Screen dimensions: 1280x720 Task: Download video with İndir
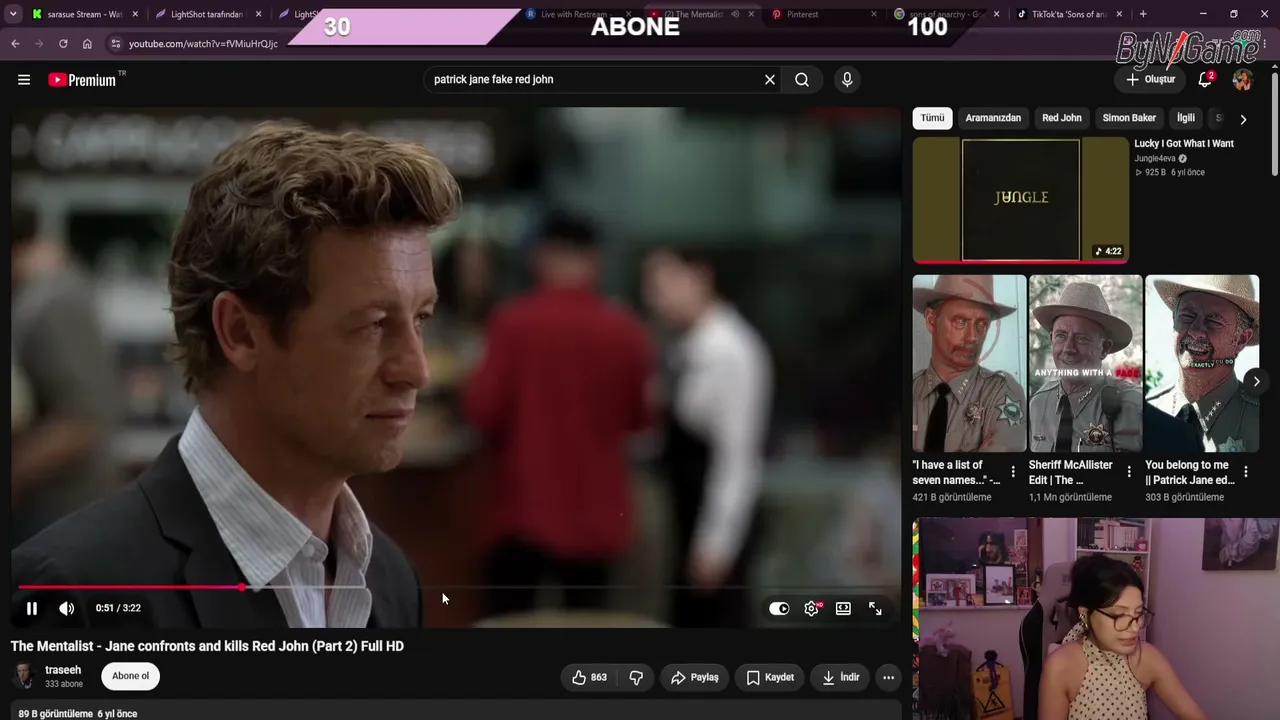pos(840,677)
